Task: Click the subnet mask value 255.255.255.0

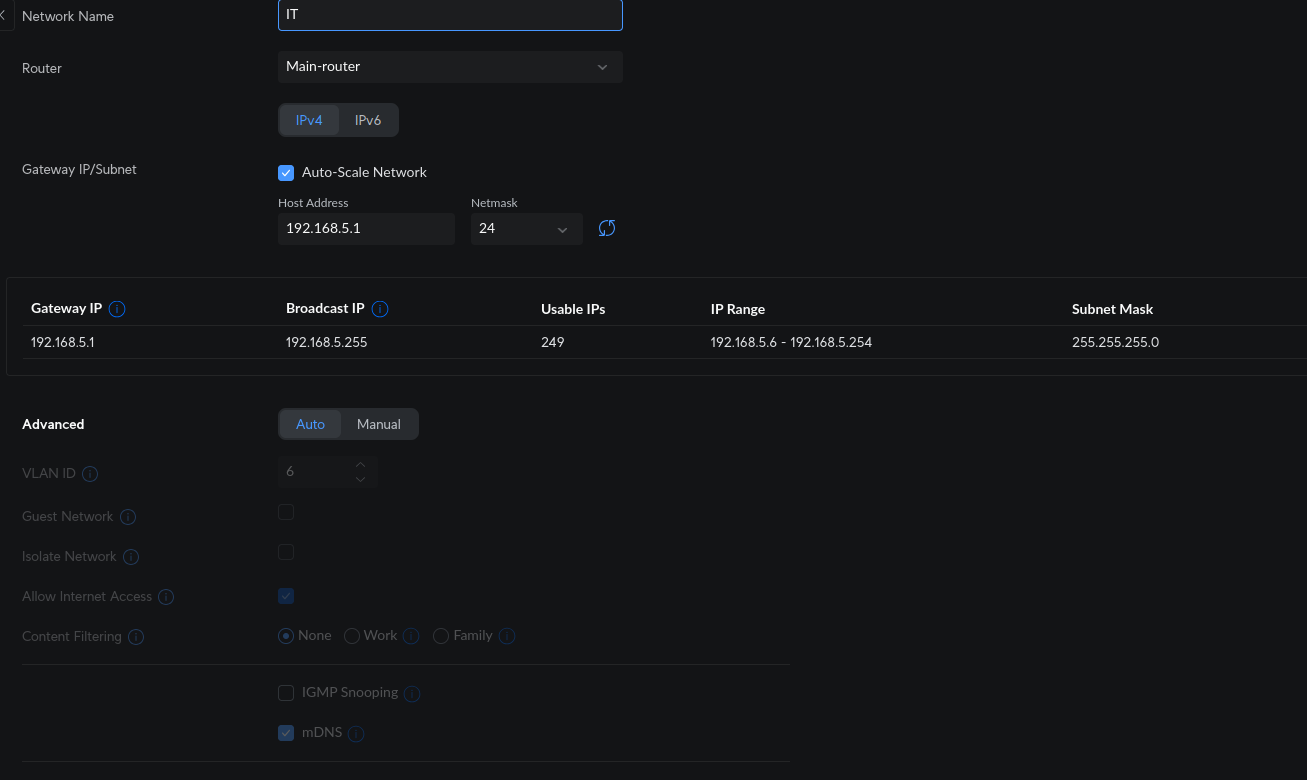Action: [1115, 342]
